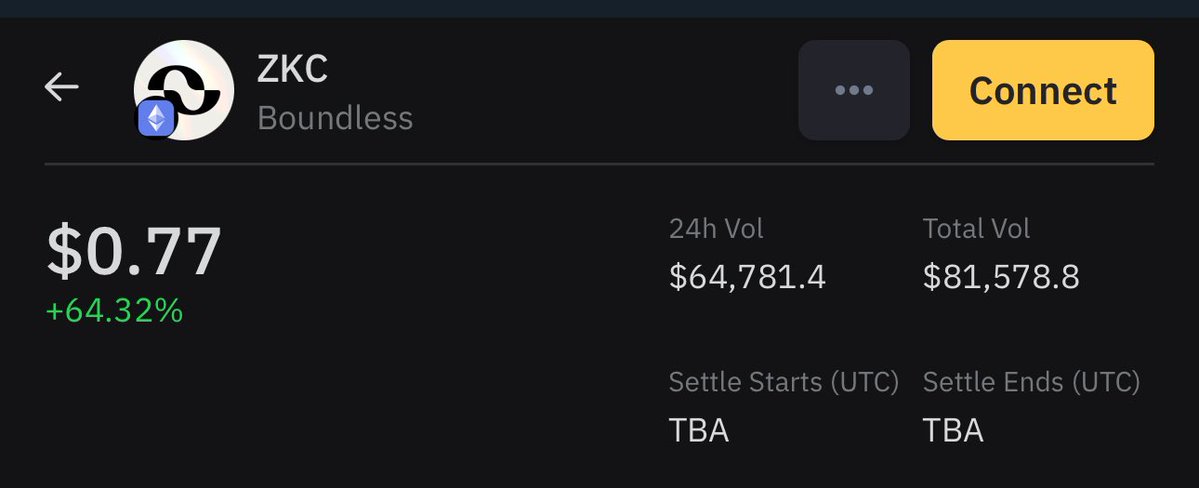Click the Settle Starts (UTC) label
The height and width of the screenshot is (488, 1199).
784,382
